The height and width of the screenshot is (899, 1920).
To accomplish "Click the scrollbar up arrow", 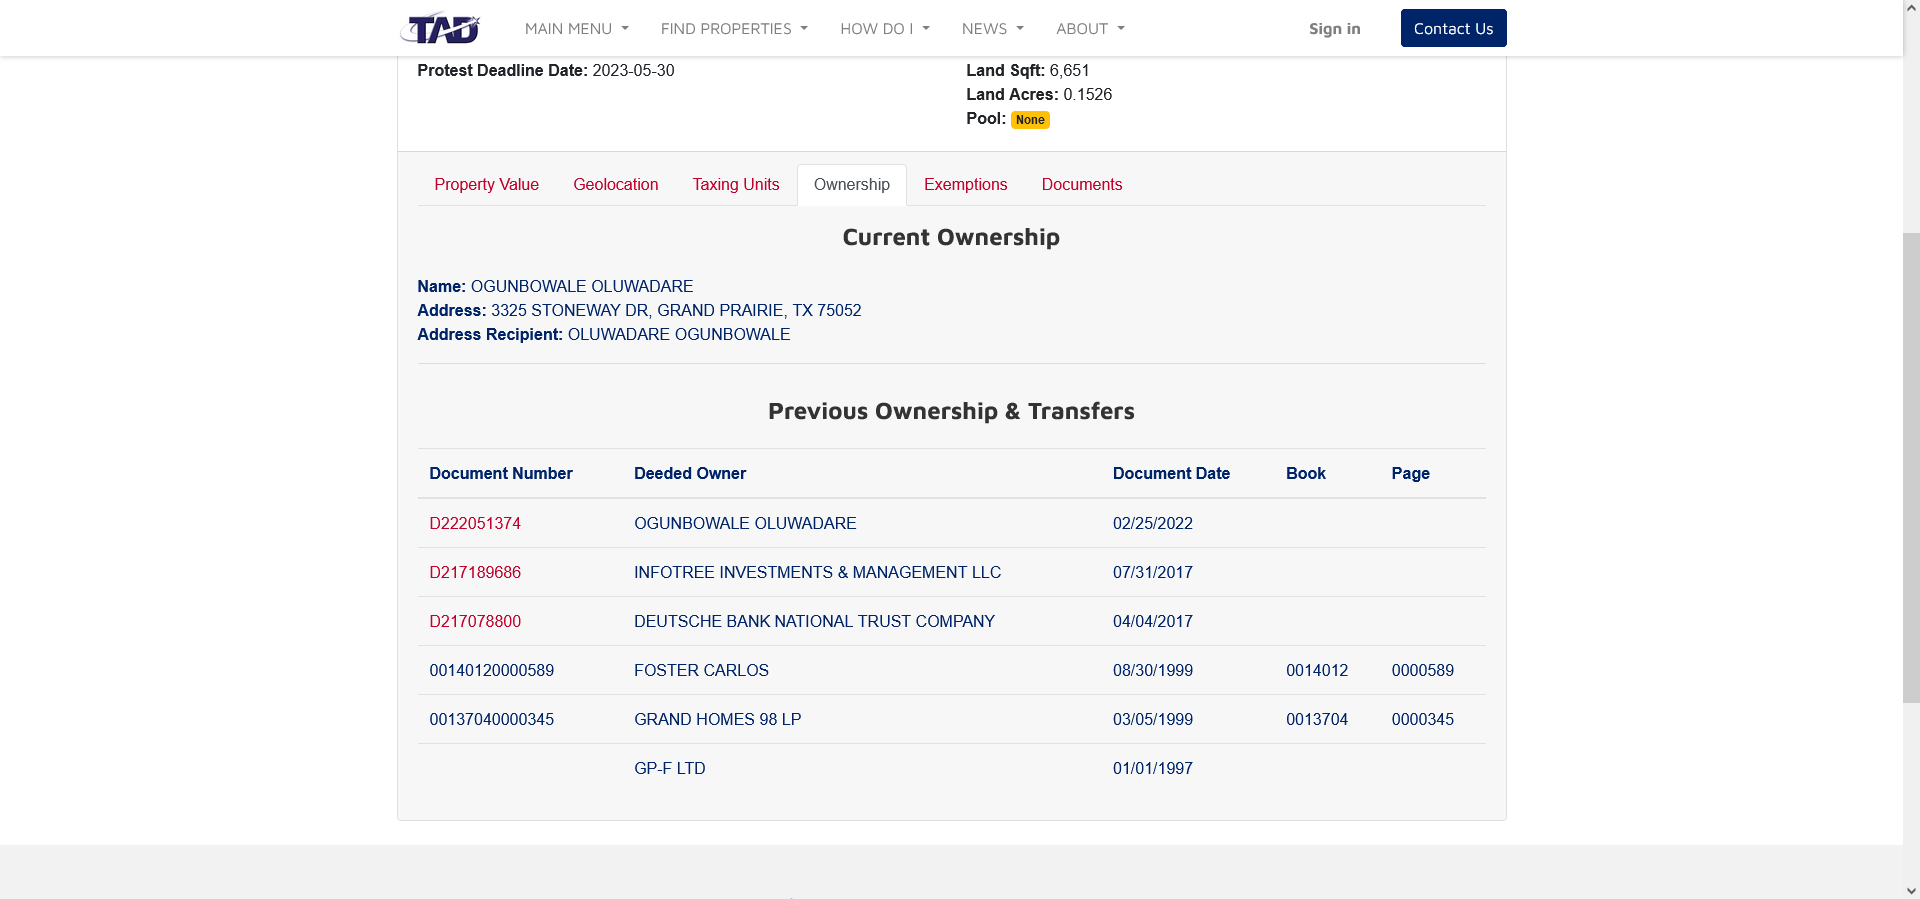I will pyautogui.click(x=1911, y=7).
